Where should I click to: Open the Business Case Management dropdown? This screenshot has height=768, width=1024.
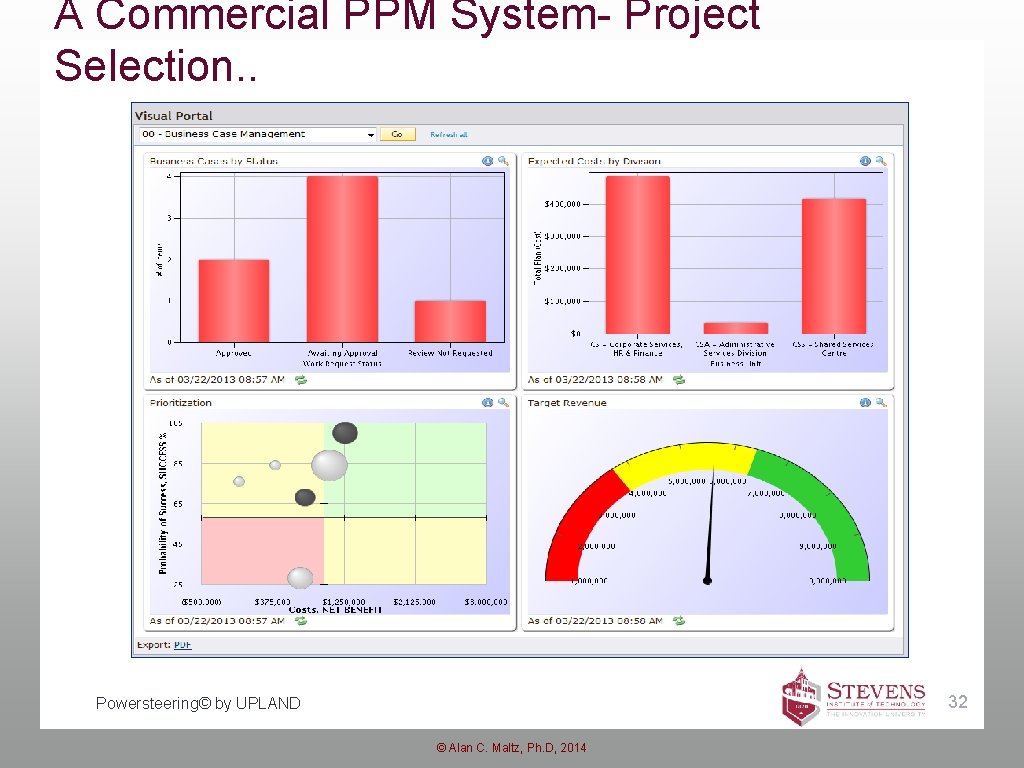(x=257, y=135)
